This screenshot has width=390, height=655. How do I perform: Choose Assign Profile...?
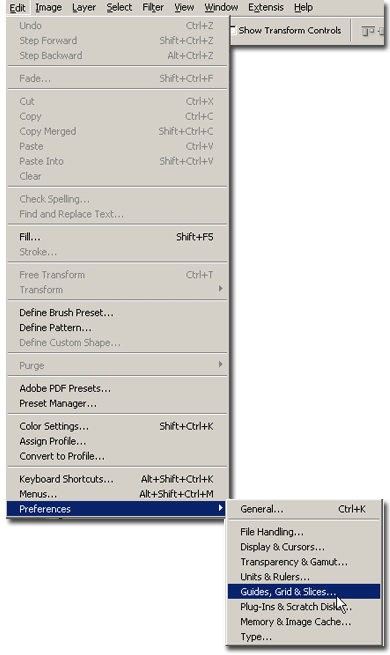(x=117, y=441)
